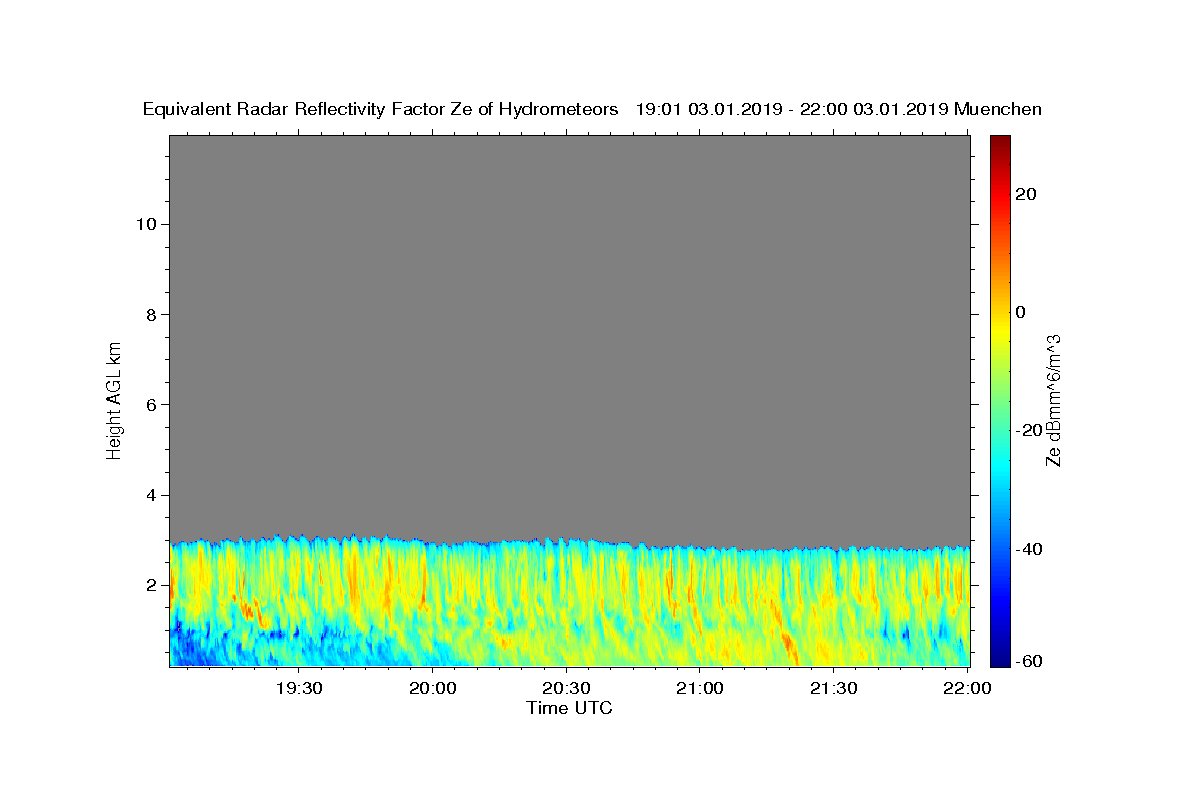Click the '20:00' time tick label
Image resolution: width=1200 pixels, height=800 pixels.
[x=433, y=688]
